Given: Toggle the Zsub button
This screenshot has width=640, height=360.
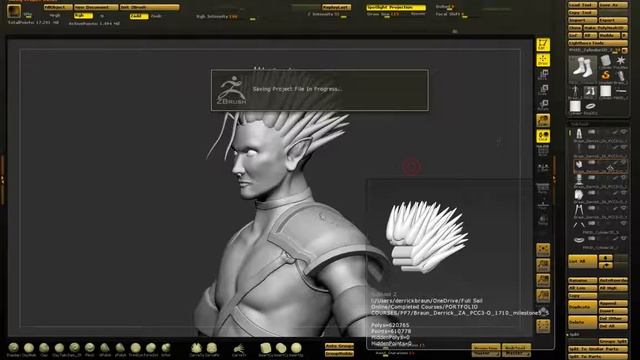Looking at the screenshot, I should [156, 16].
